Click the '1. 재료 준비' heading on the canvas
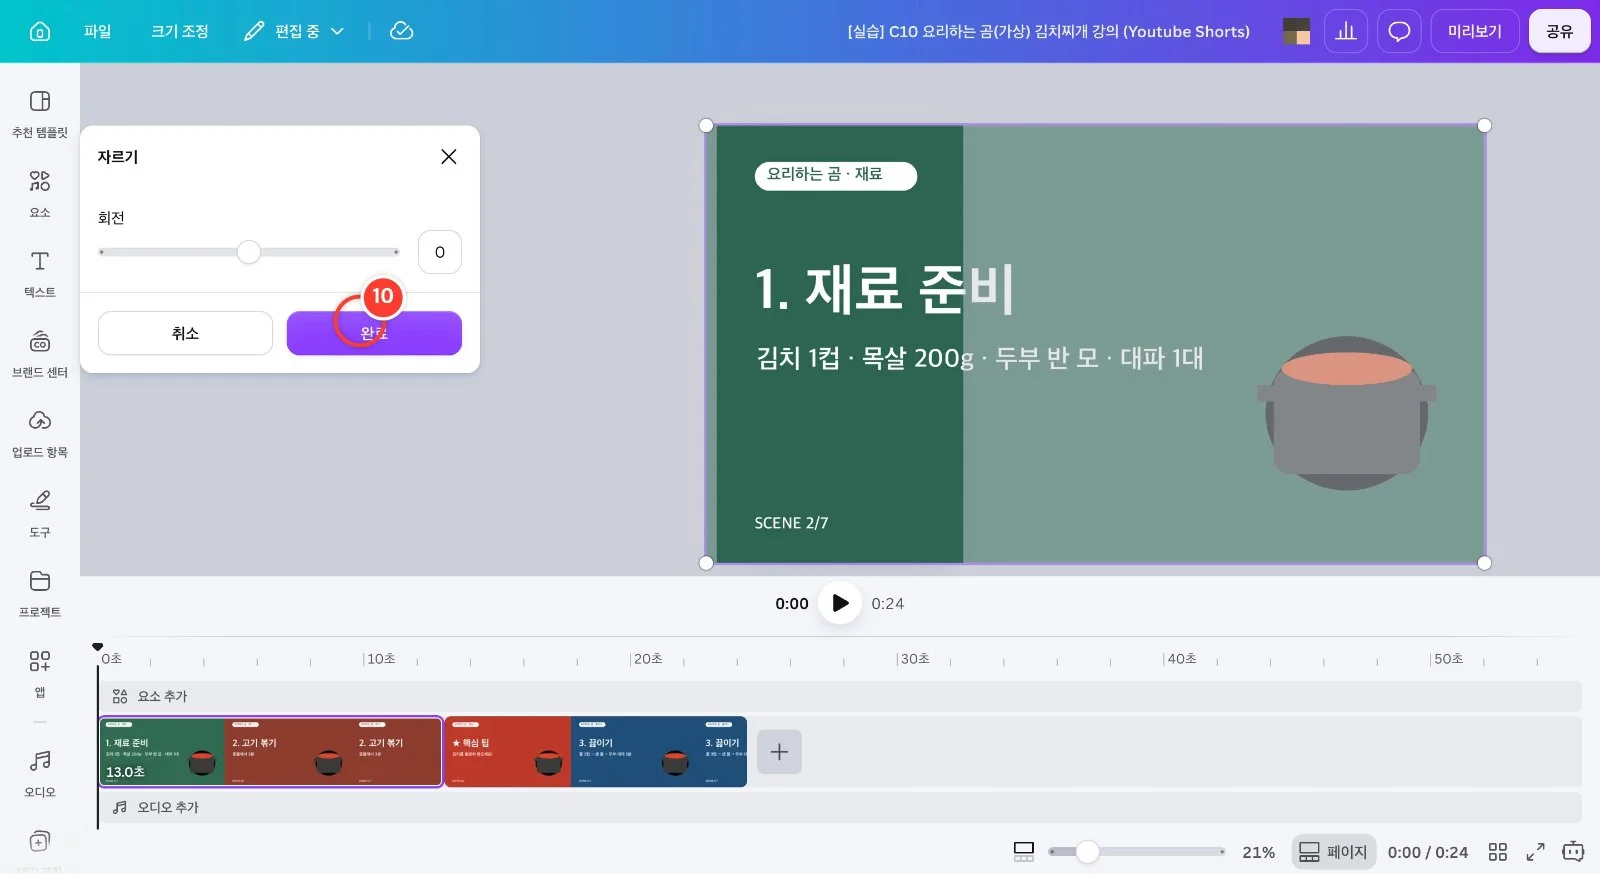Image resolution: width=1600 pixels, height=874 pixels. click(x=885, y=289)
